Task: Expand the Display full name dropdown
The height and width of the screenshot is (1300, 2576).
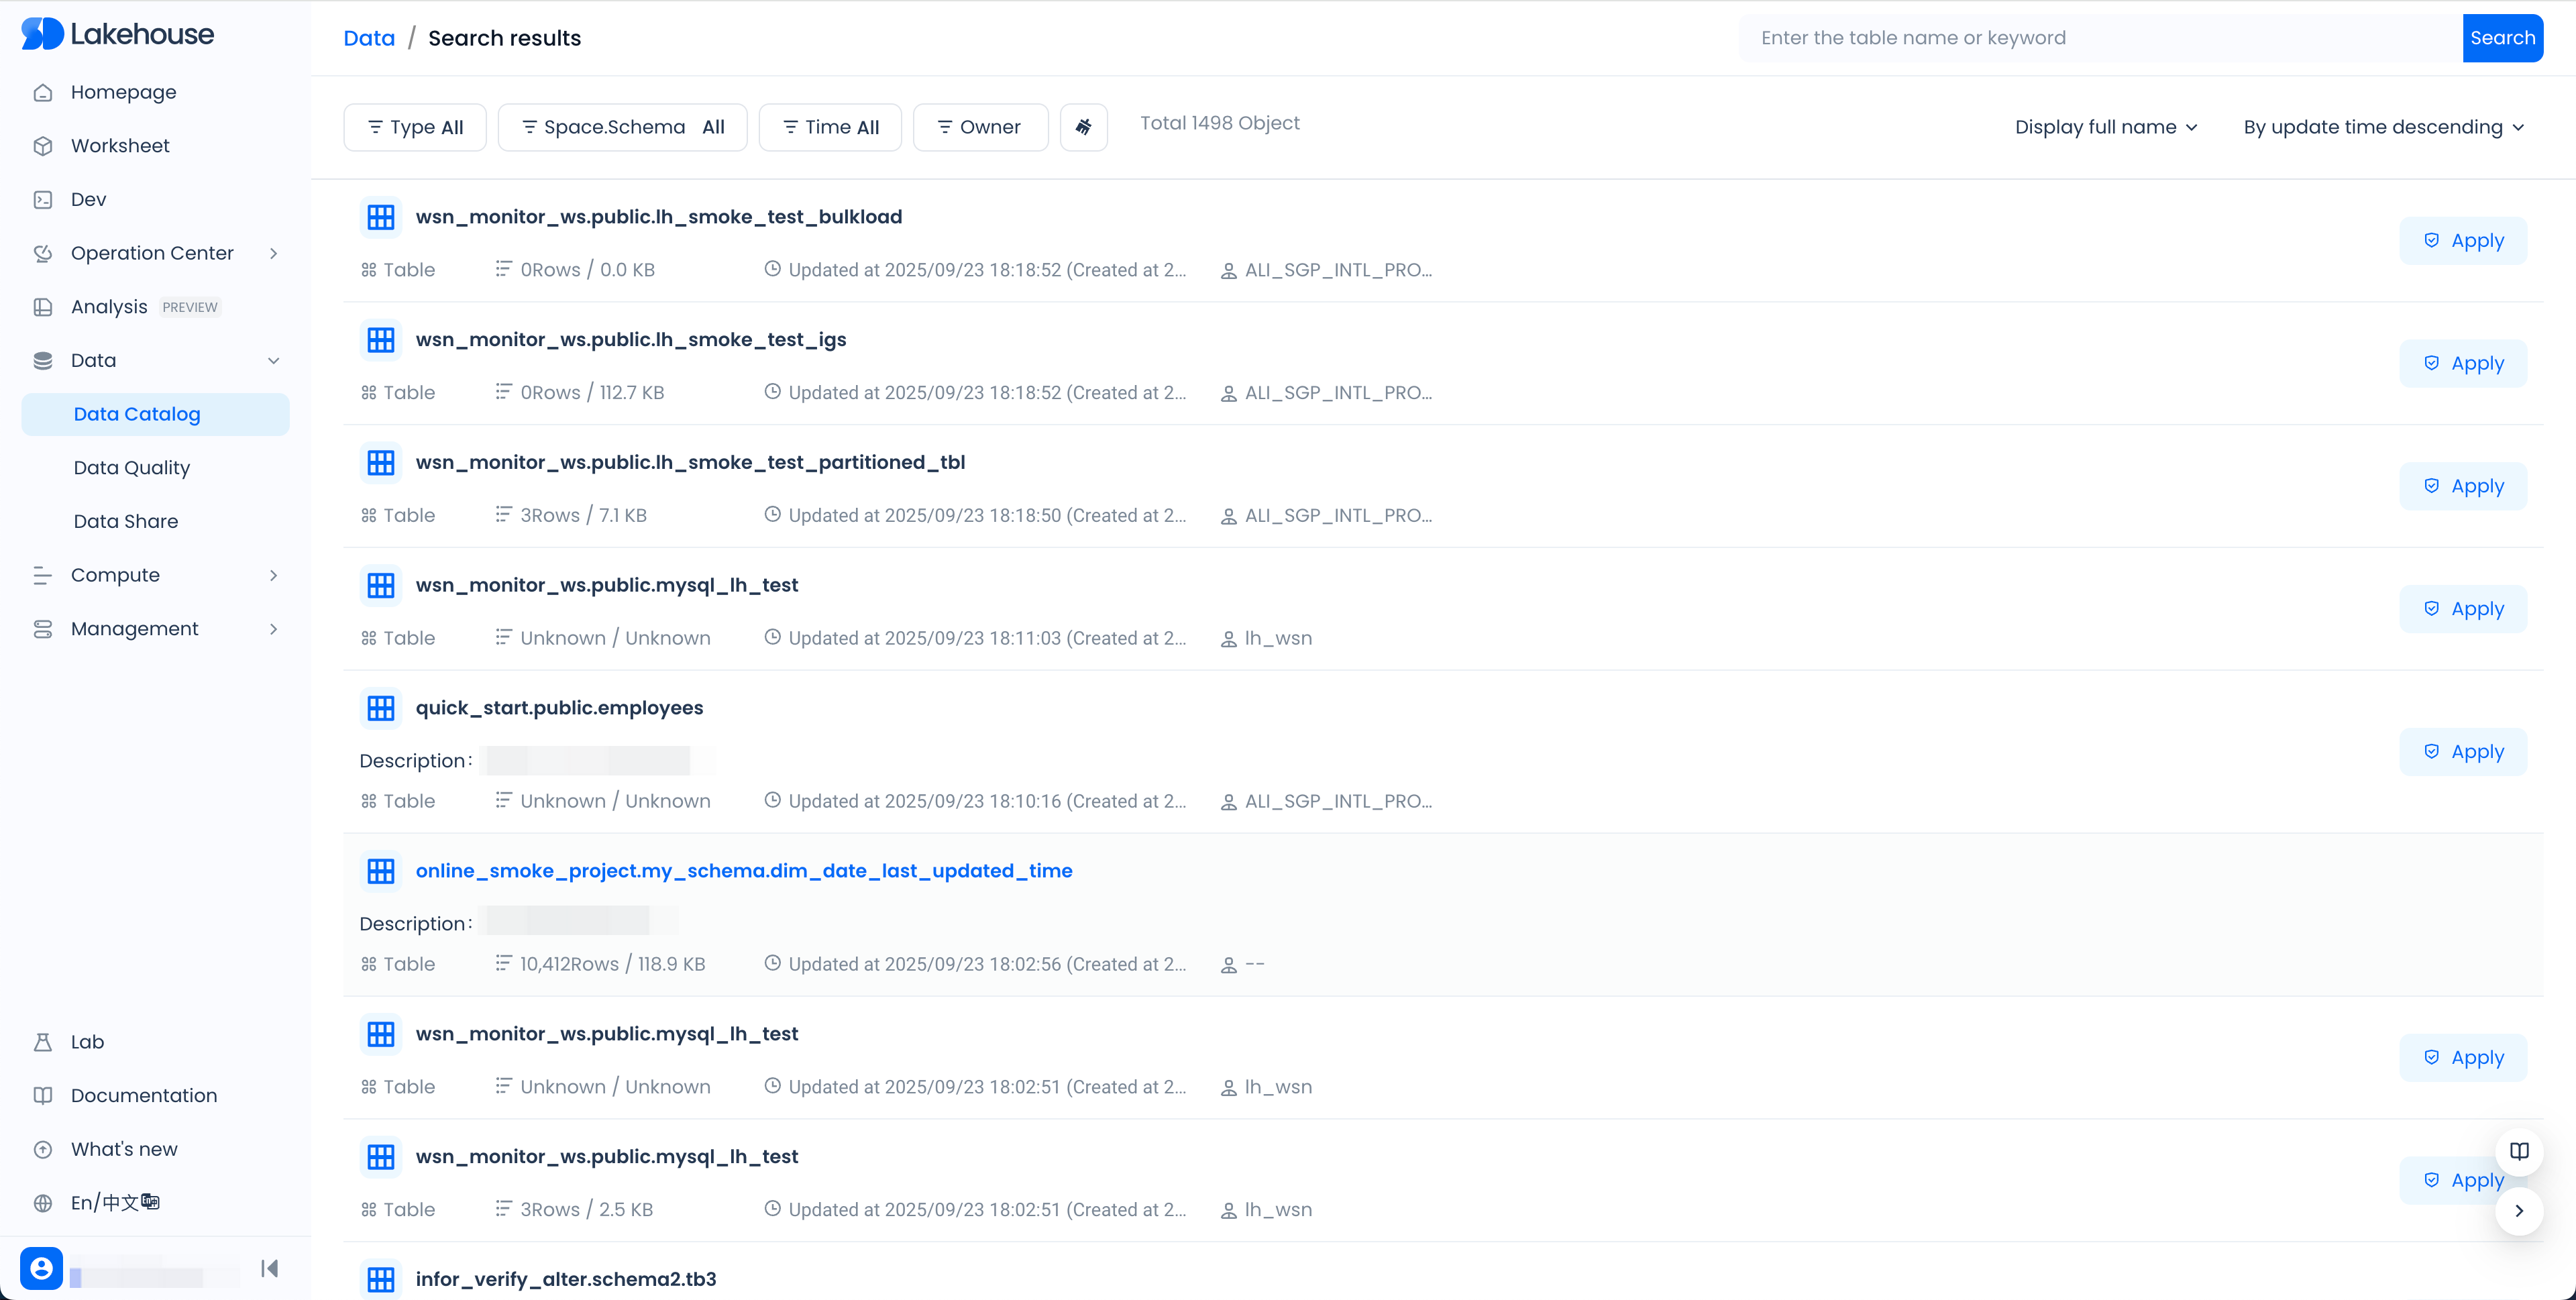Action: pyautogui.click(x=2105, y=127)
